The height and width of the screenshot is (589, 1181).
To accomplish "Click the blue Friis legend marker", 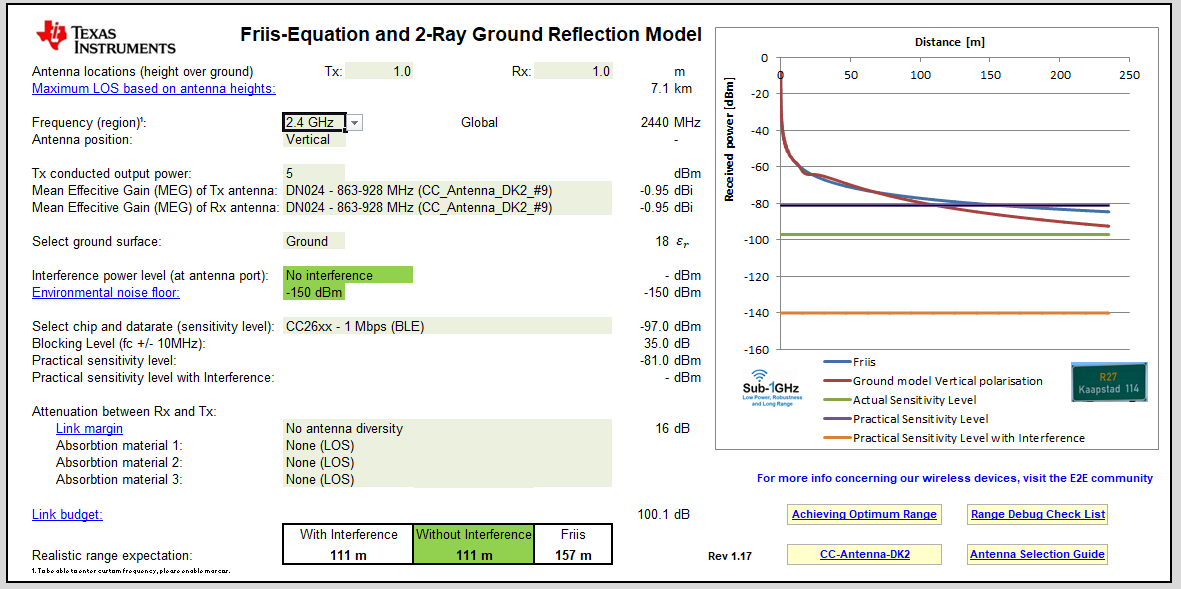I will 836,363.
